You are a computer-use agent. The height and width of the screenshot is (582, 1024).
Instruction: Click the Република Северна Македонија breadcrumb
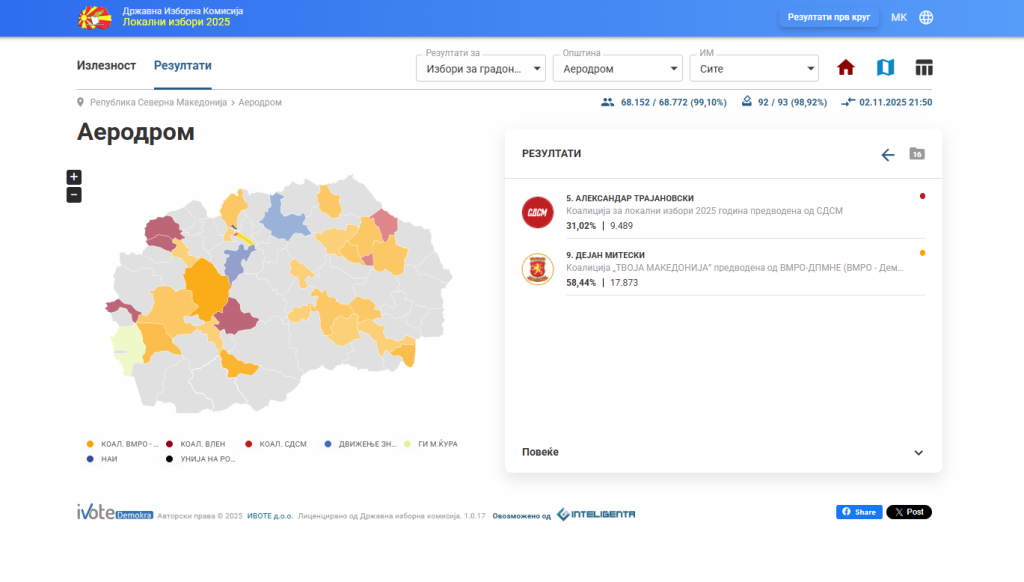(158, 102)
